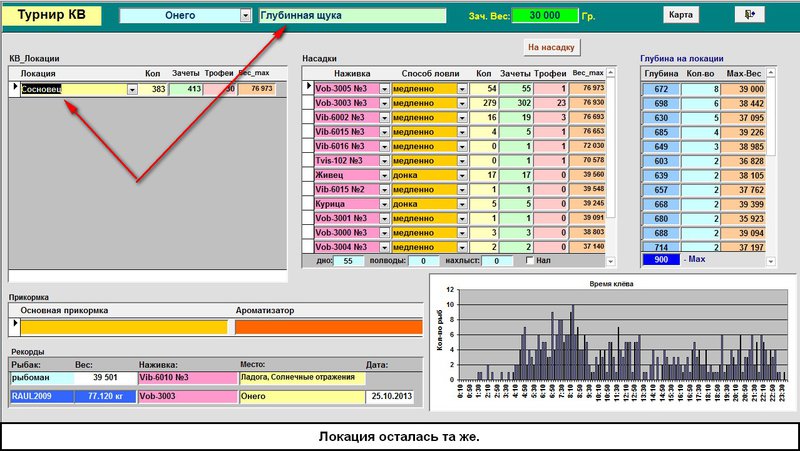Click the нахлыст value field

coord(497,261)
